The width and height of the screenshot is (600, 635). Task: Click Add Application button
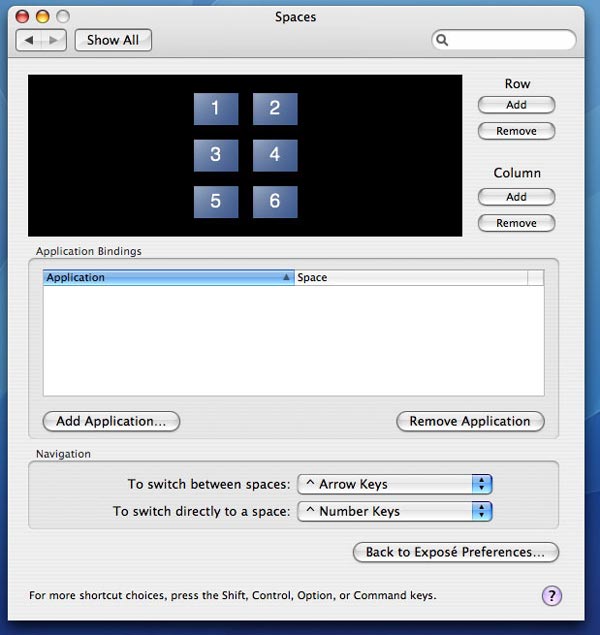pos(111,421)
